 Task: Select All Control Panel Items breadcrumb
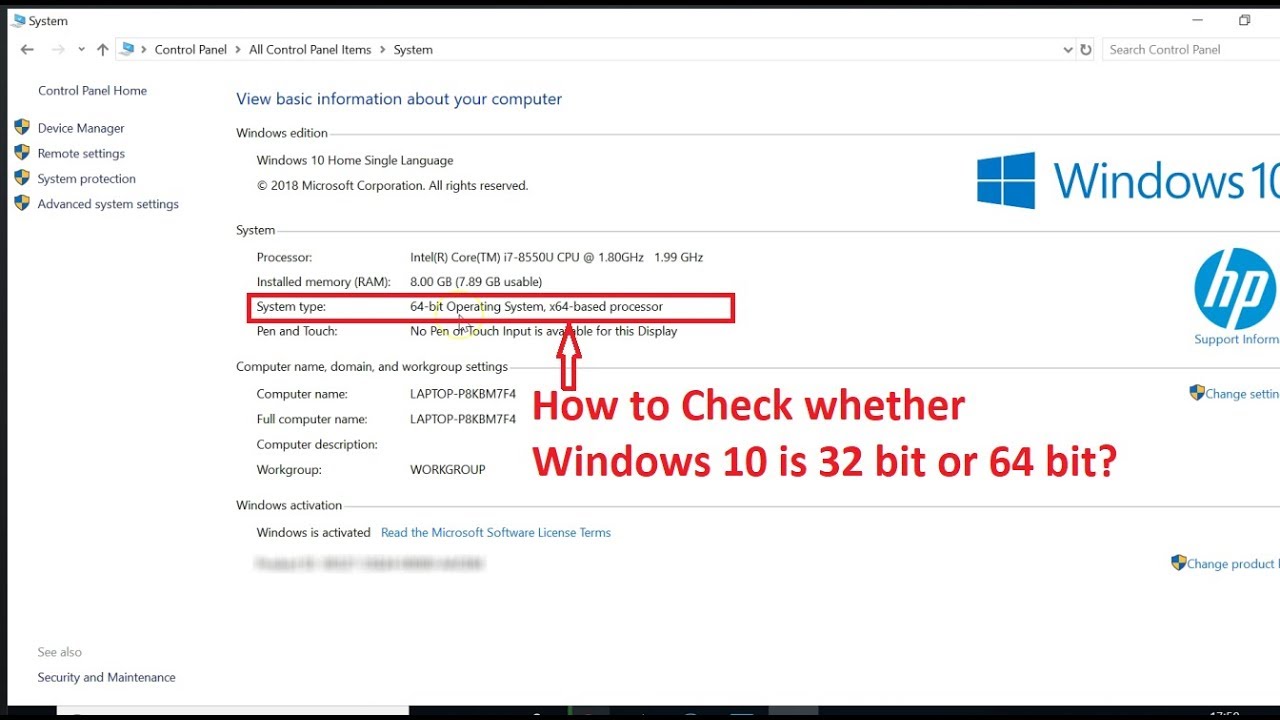tap(310, 49)
